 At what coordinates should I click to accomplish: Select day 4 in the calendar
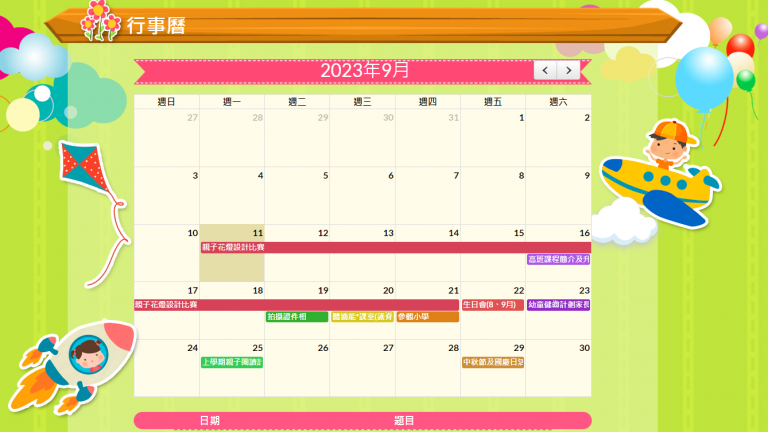coord(232,195)
